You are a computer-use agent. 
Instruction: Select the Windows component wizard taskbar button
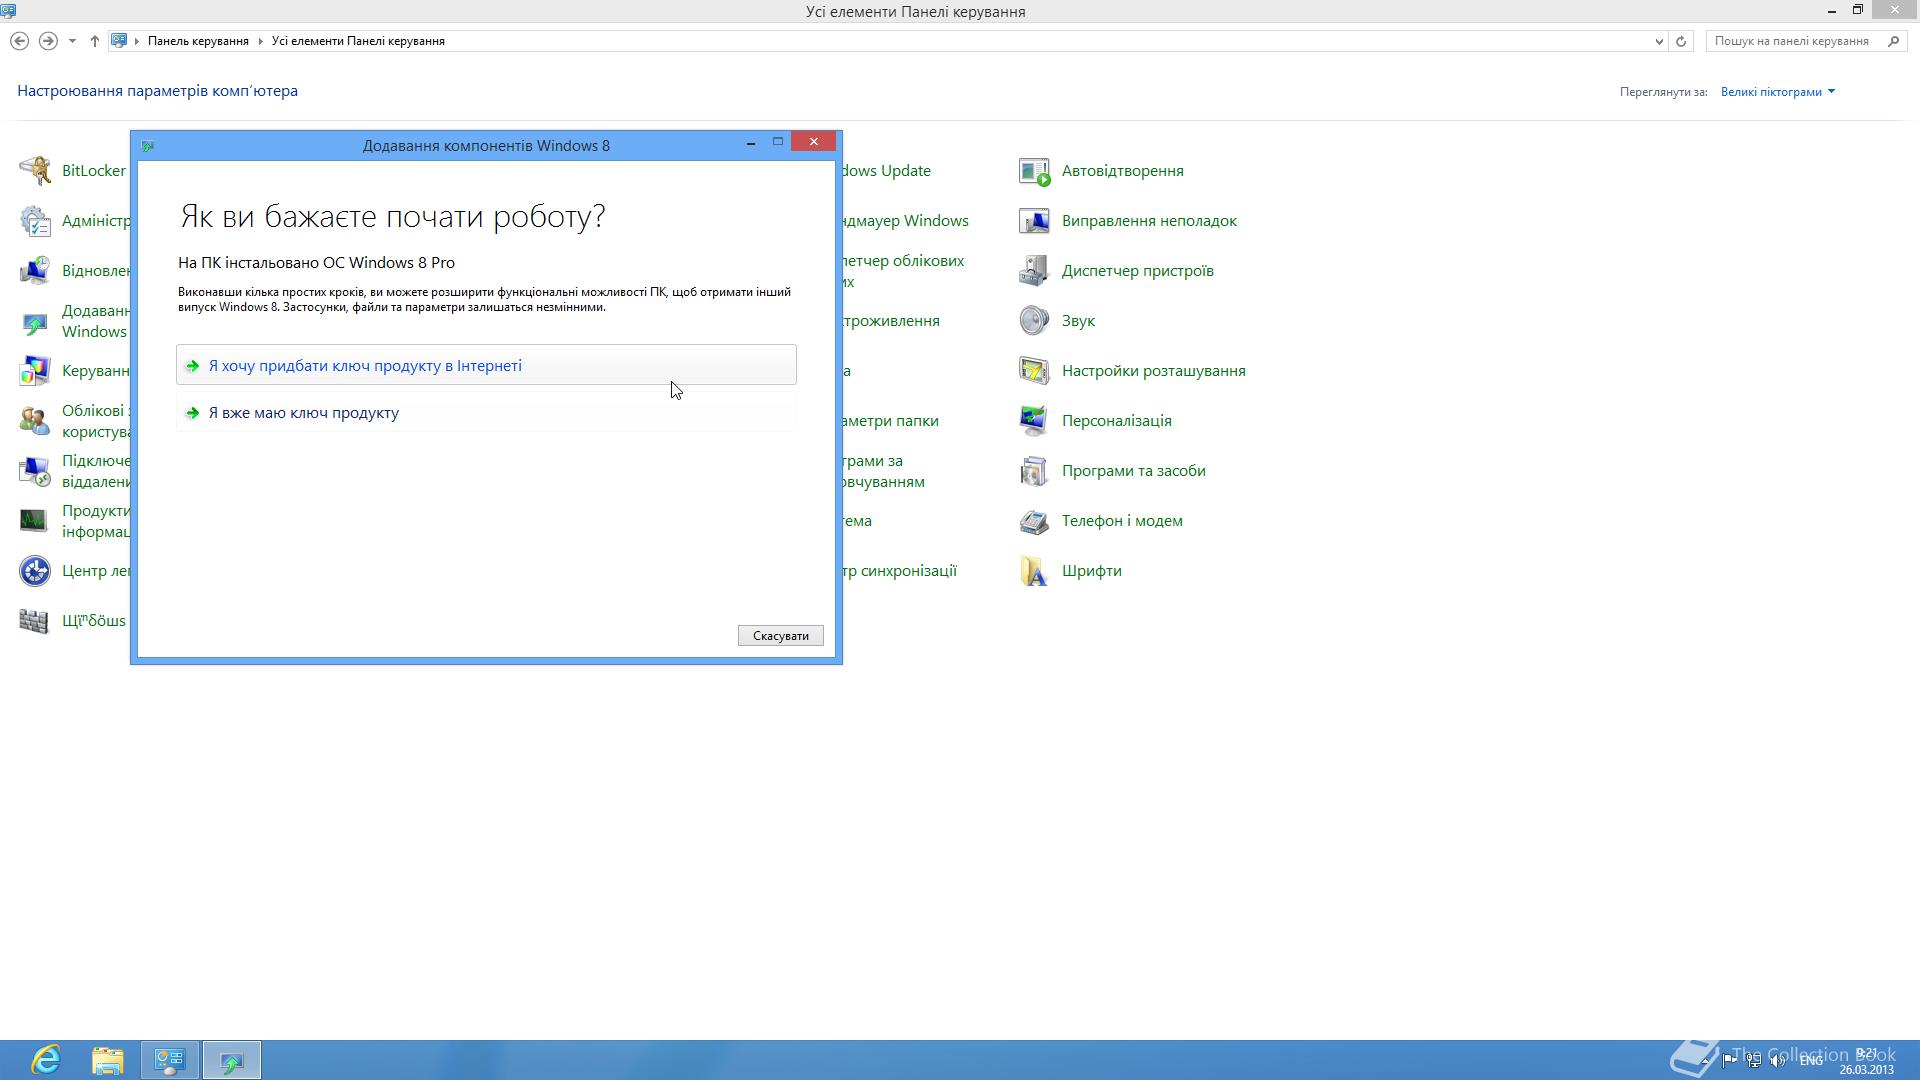point(232,1060)
